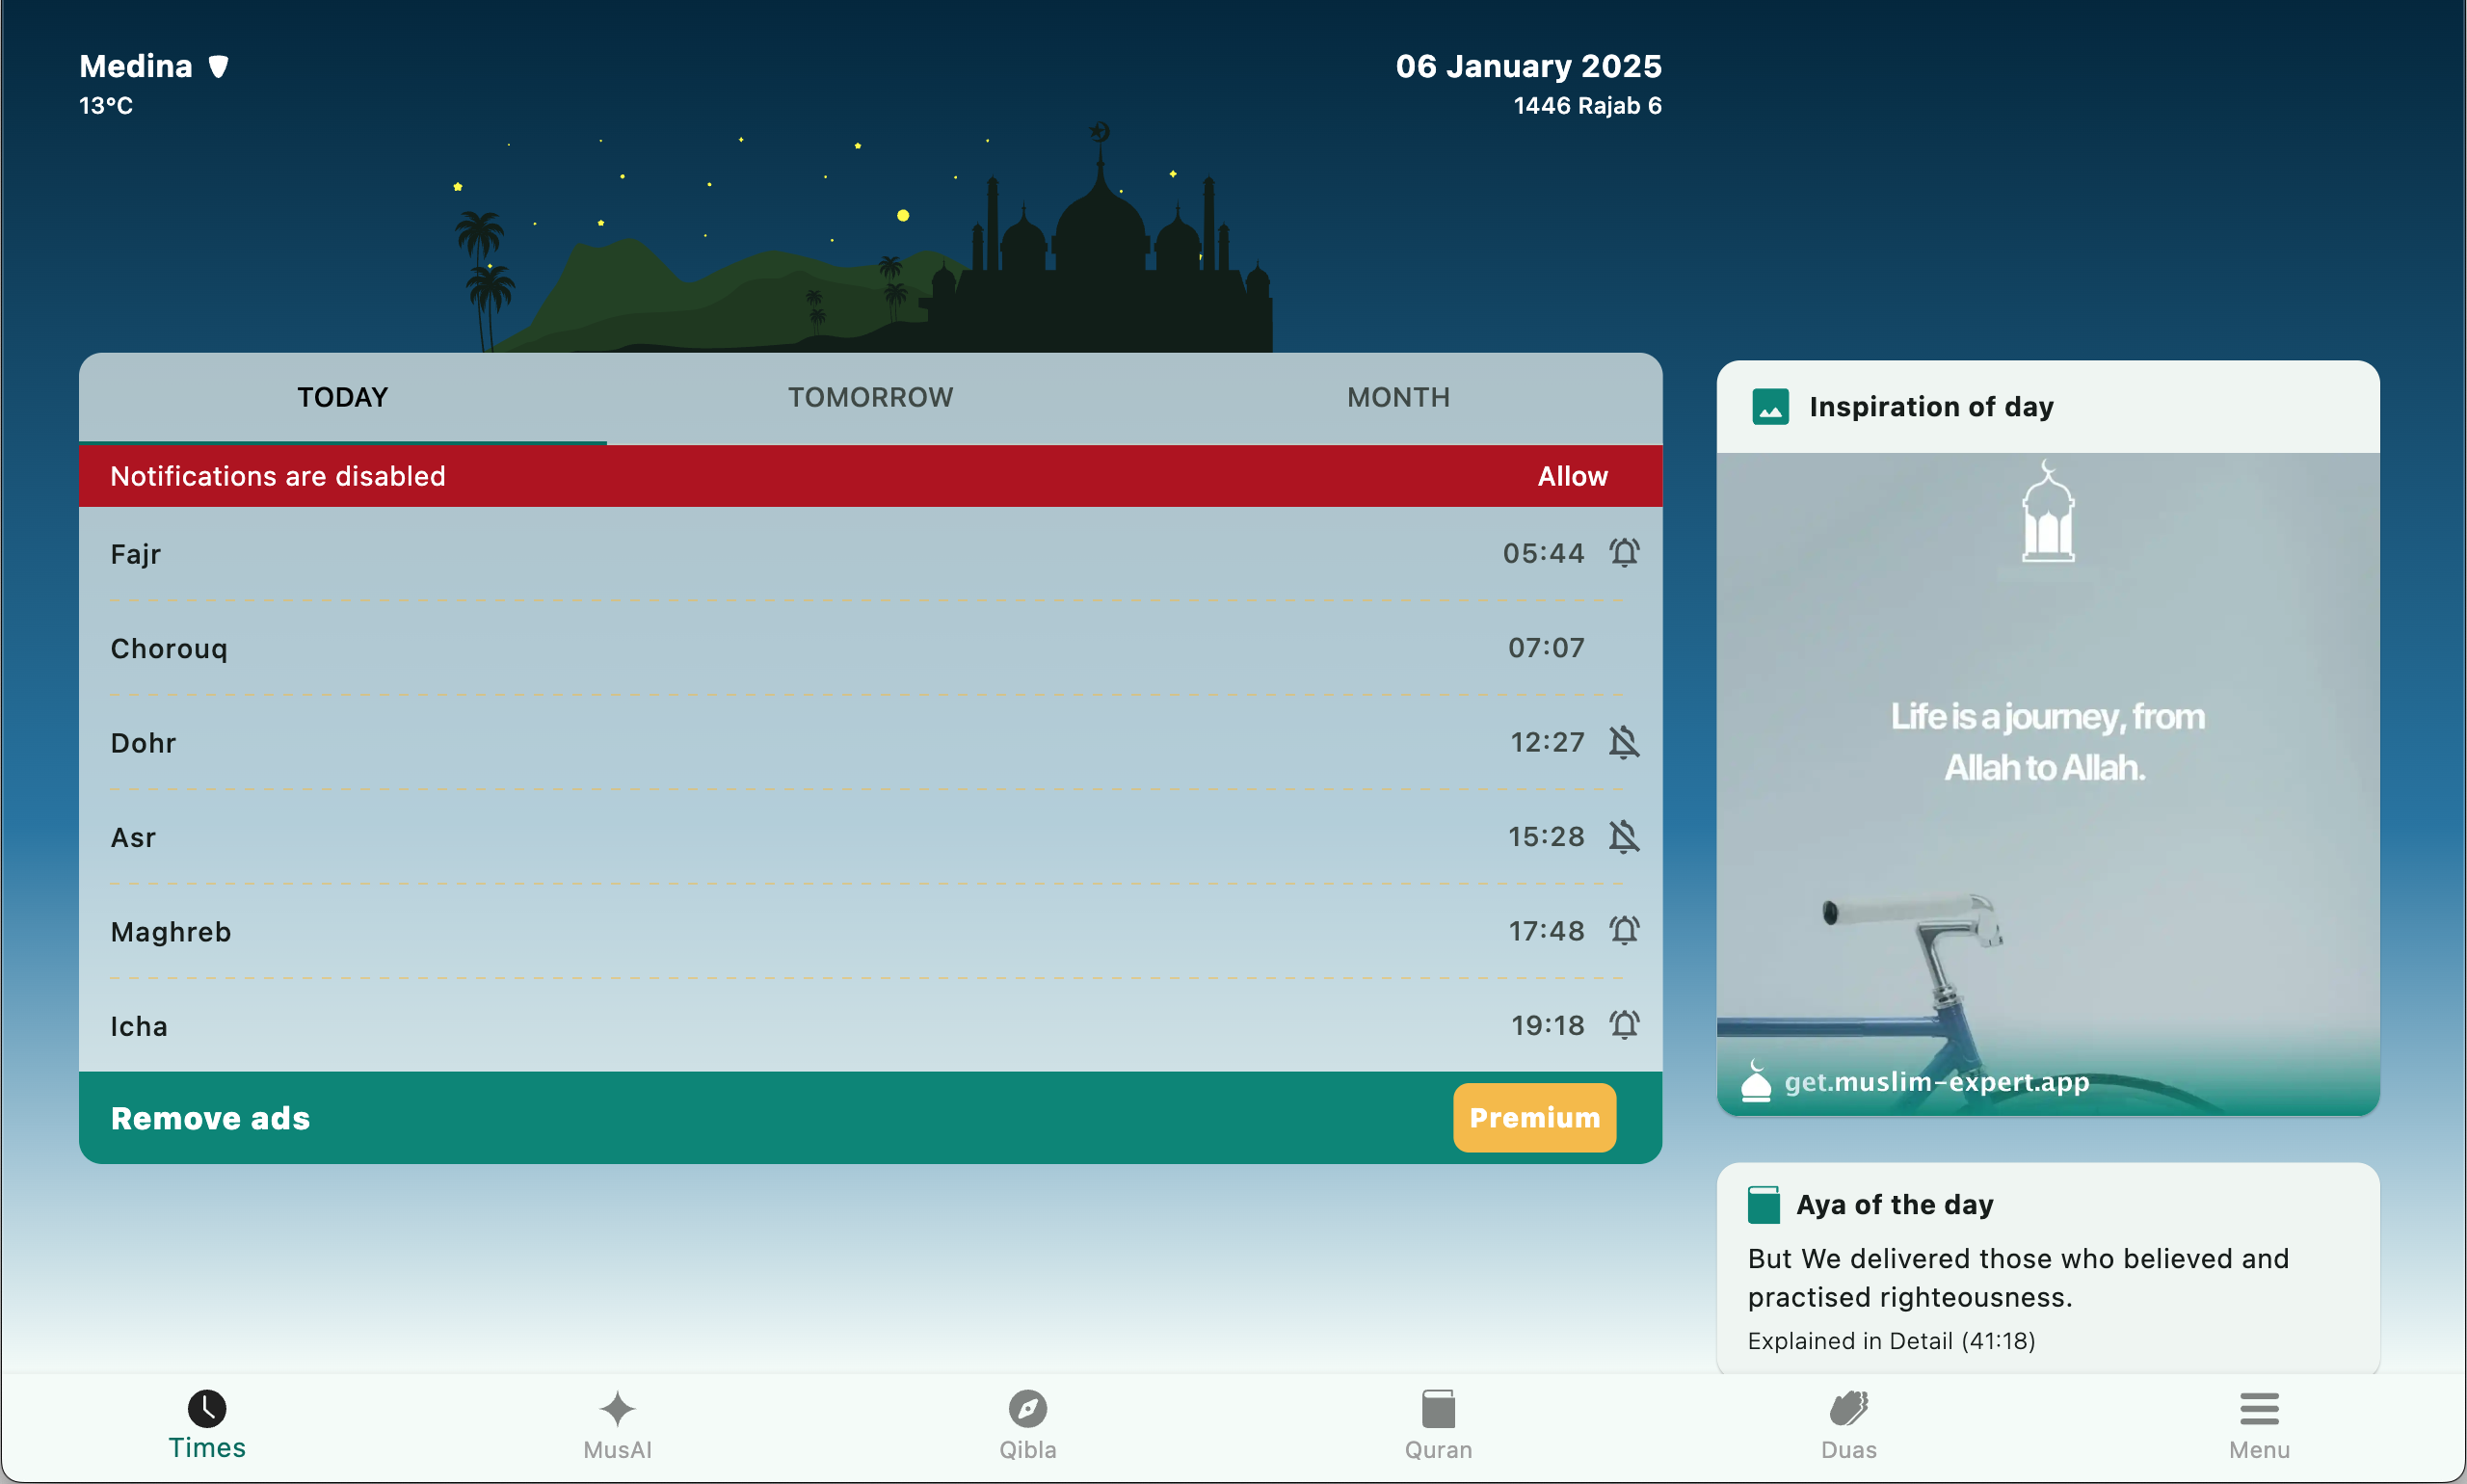
Task: Enable the Asr prayer notification
Action: (x=1623, y=837)
